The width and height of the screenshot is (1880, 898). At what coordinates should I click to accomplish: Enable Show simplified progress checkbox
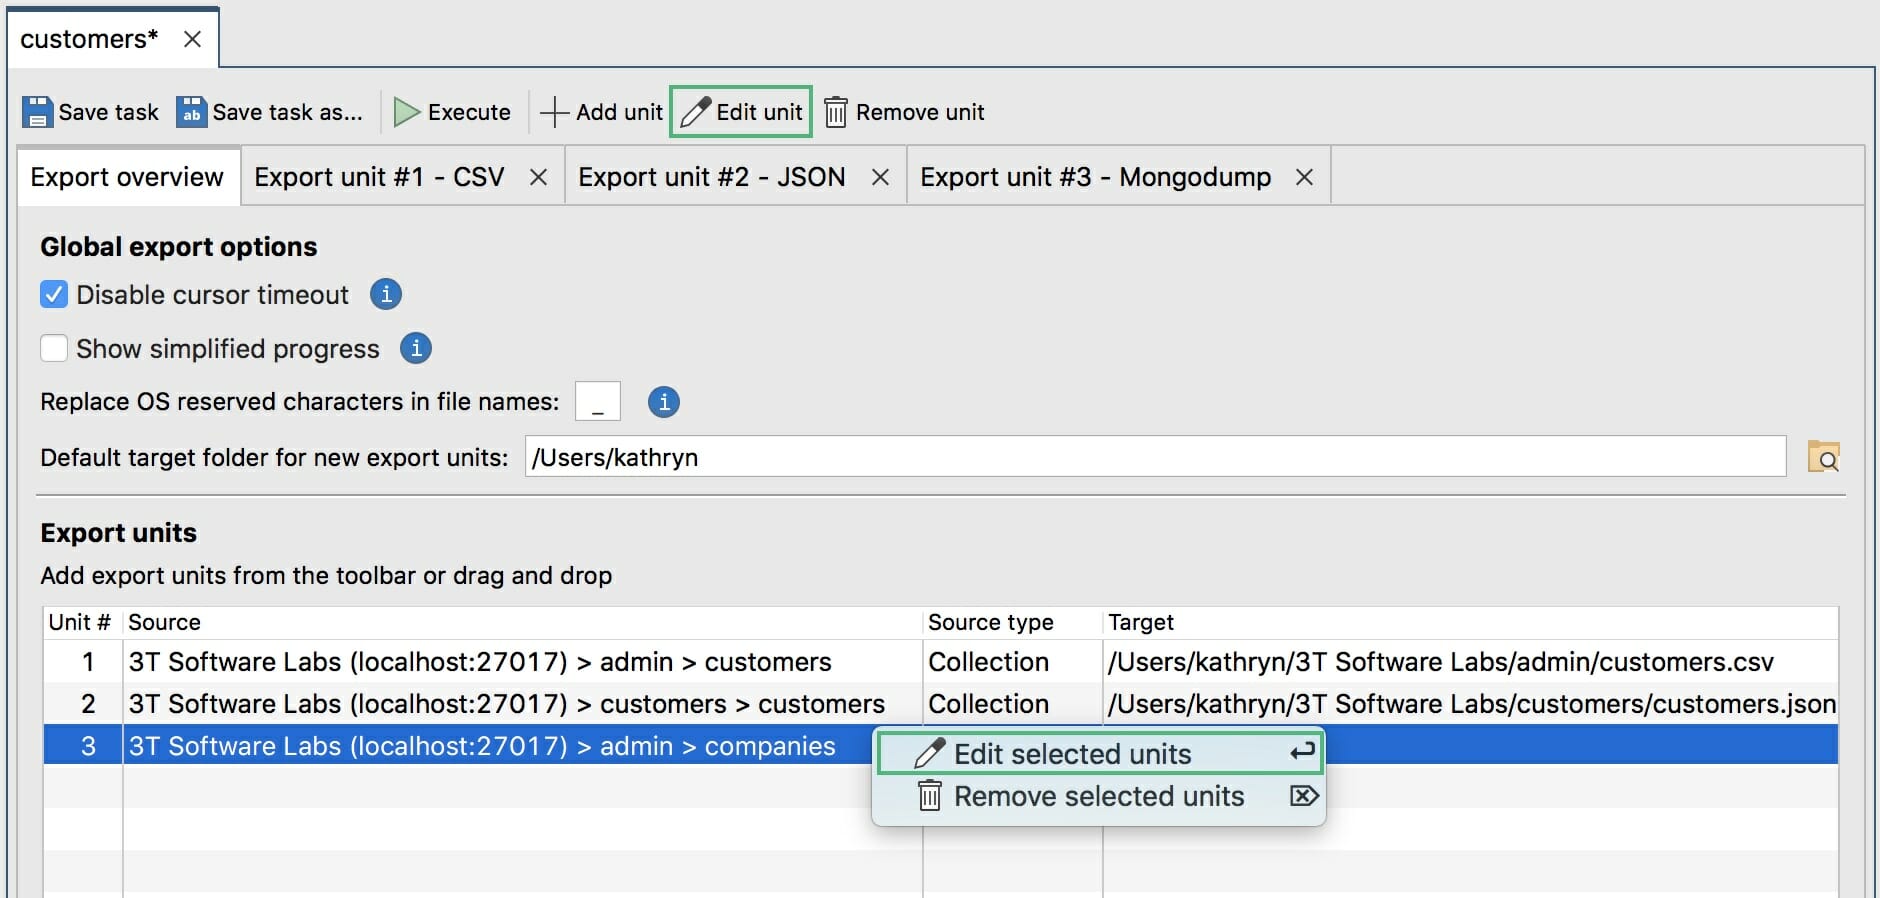(x=54, y=348)
